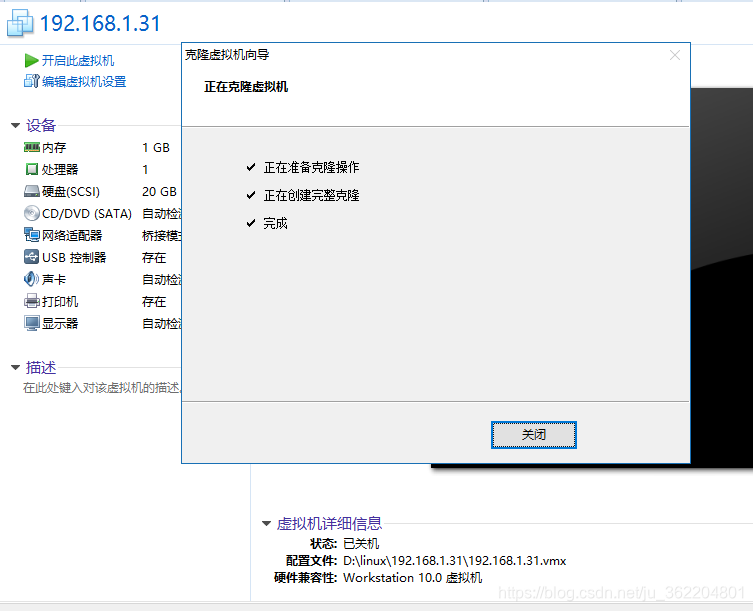753x611 pixels.
Task: Click the 虚拟机详细信息 heading
Action: point(329,524)
